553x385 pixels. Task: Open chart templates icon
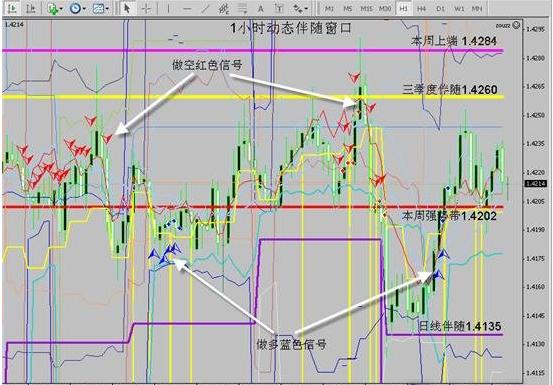(x=98, y=8)
